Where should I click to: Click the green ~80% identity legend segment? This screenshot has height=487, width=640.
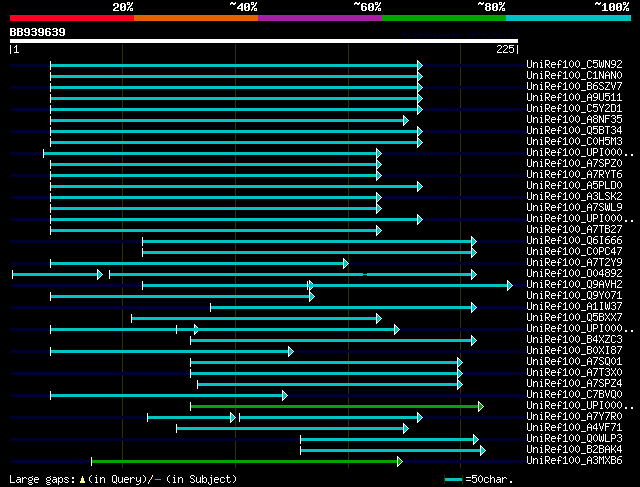(x=444, y=18)
